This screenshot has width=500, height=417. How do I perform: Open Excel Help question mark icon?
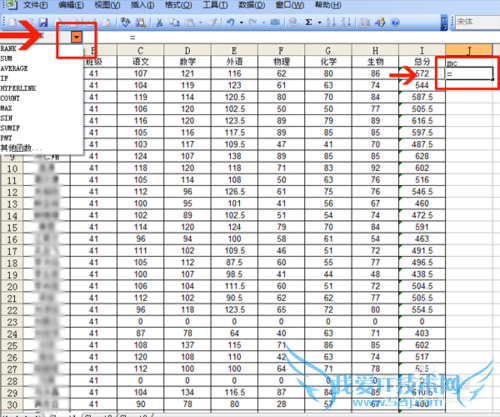click(x=395, y=22)
